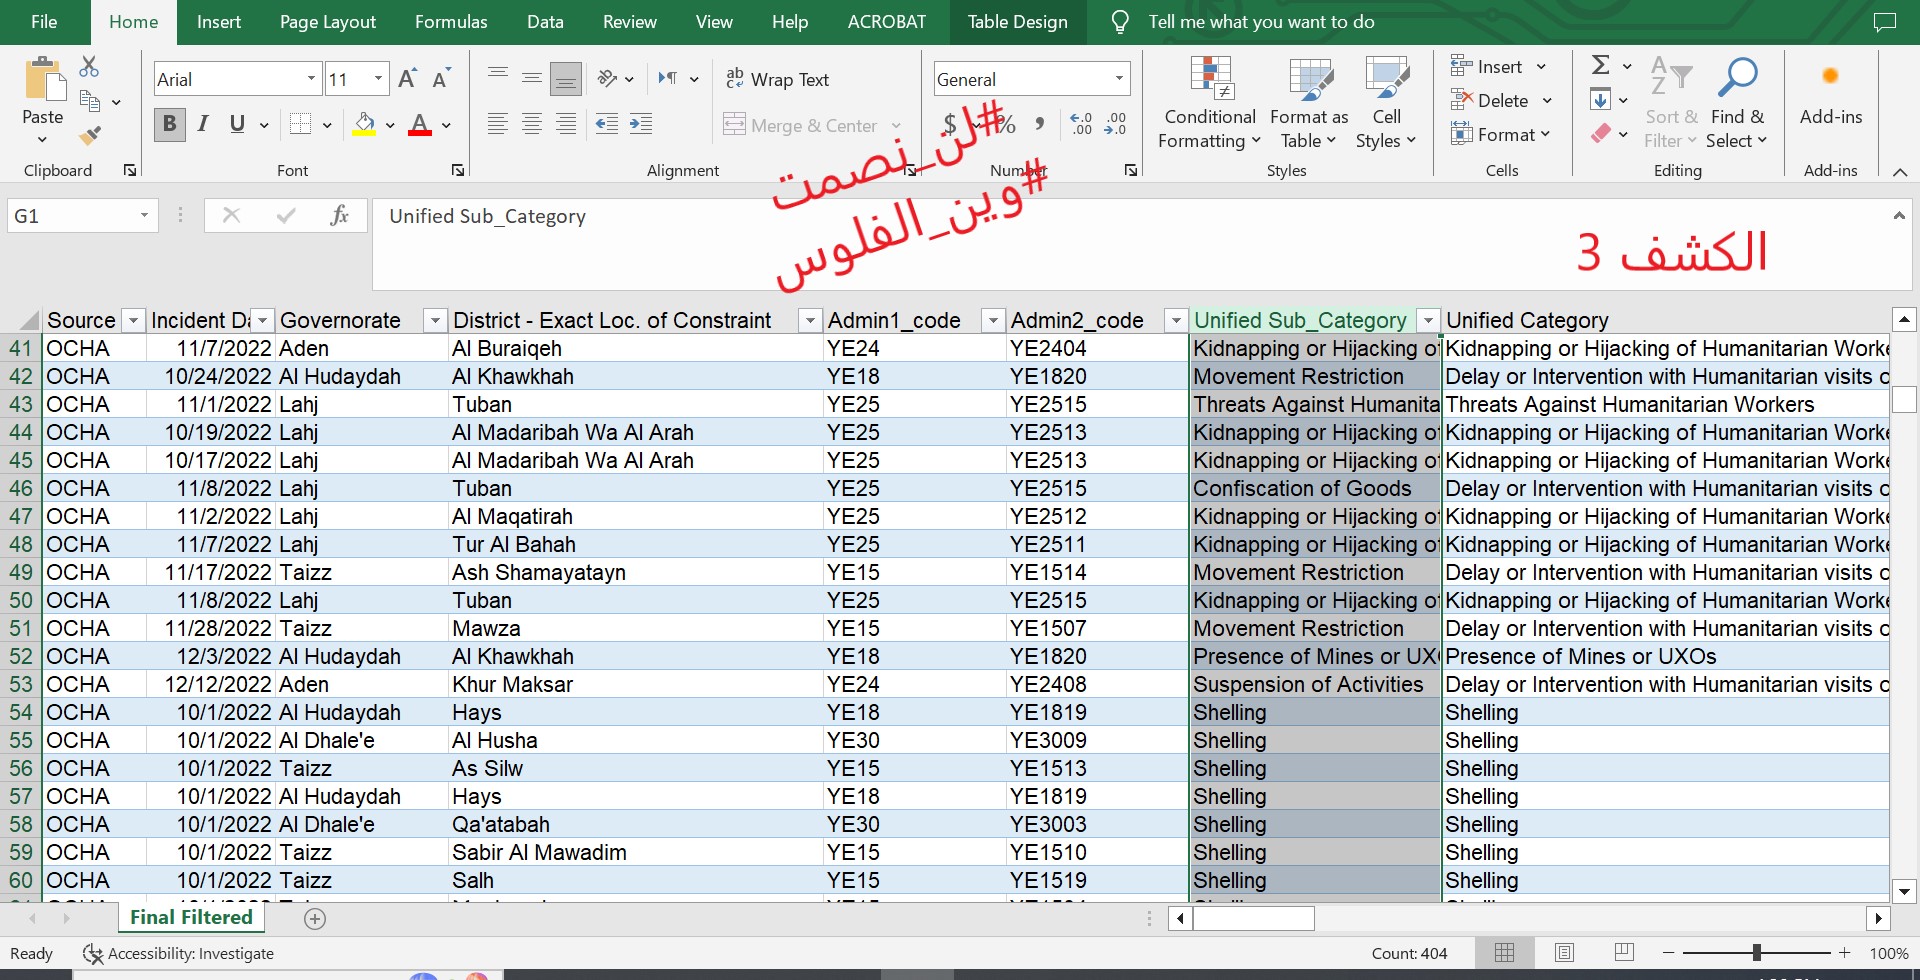This screenshot has width=1920, height=980.
Task: Toggle Italic formatting
Action: tap(203, 124)
